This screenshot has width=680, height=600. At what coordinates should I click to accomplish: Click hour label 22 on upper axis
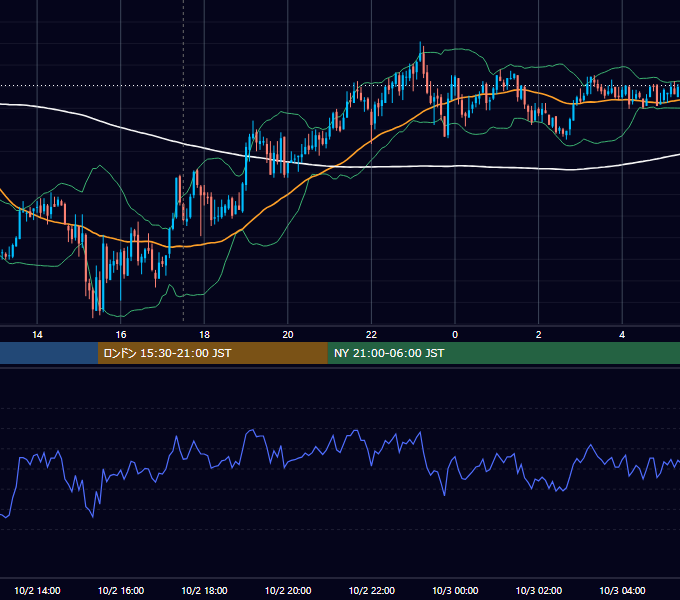tap(372, 335)
